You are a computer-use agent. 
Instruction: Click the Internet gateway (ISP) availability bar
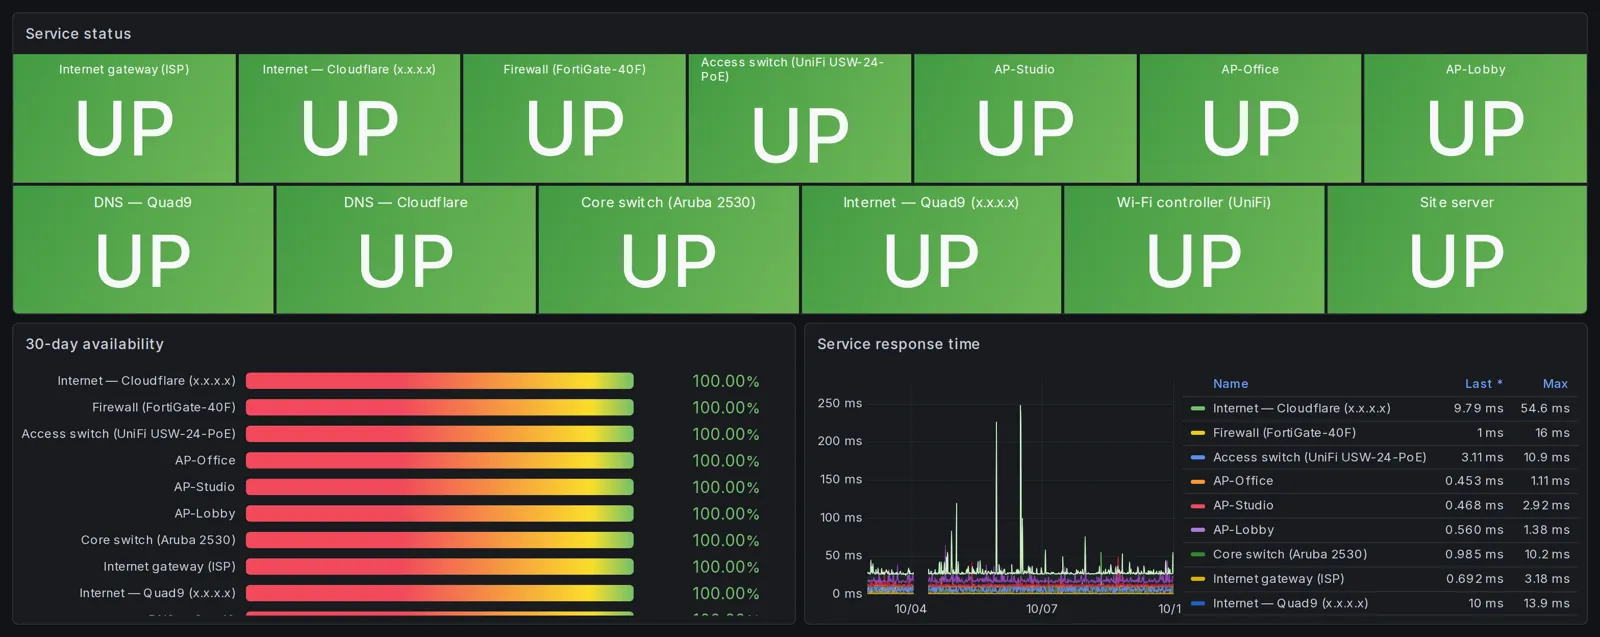click(x=440, y=566)
